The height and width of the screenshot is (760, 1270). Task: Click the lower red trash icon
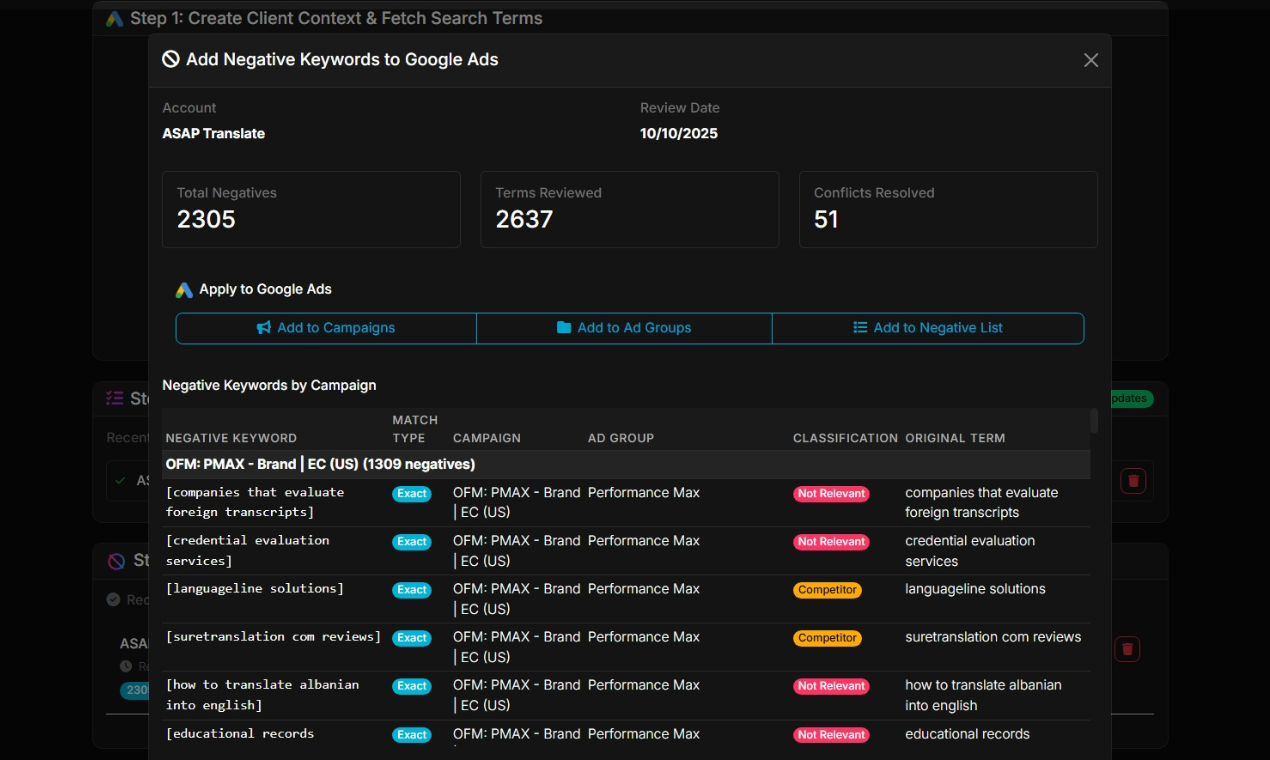1128,649
